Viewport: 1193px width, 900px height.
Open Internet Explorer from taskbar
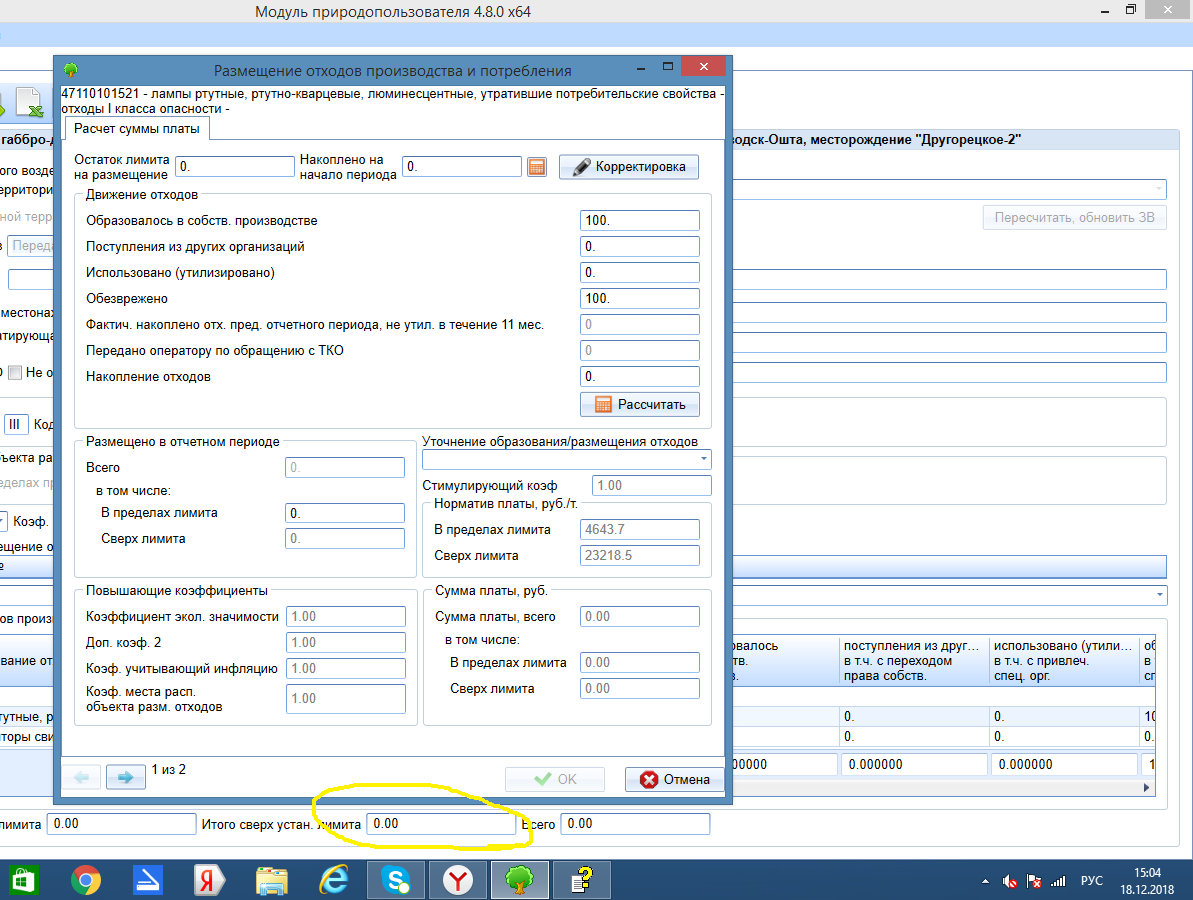(x=334, y=881)
